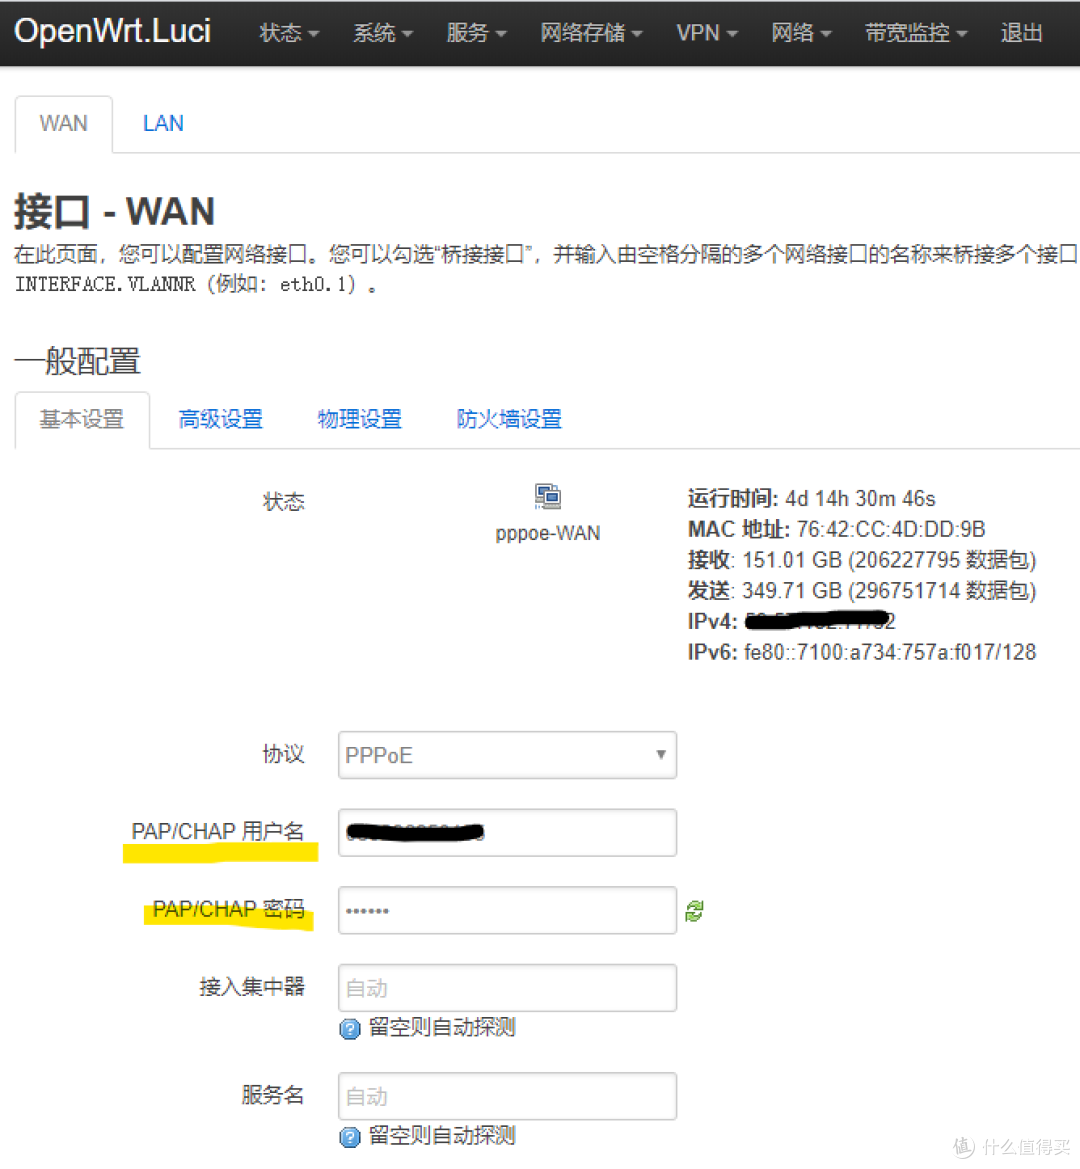Image resolution: width=1080 pixels, height=1169 pixels.
Task: Click the 接收 151.01 GB statistic
Action: [x=862, y=560]
